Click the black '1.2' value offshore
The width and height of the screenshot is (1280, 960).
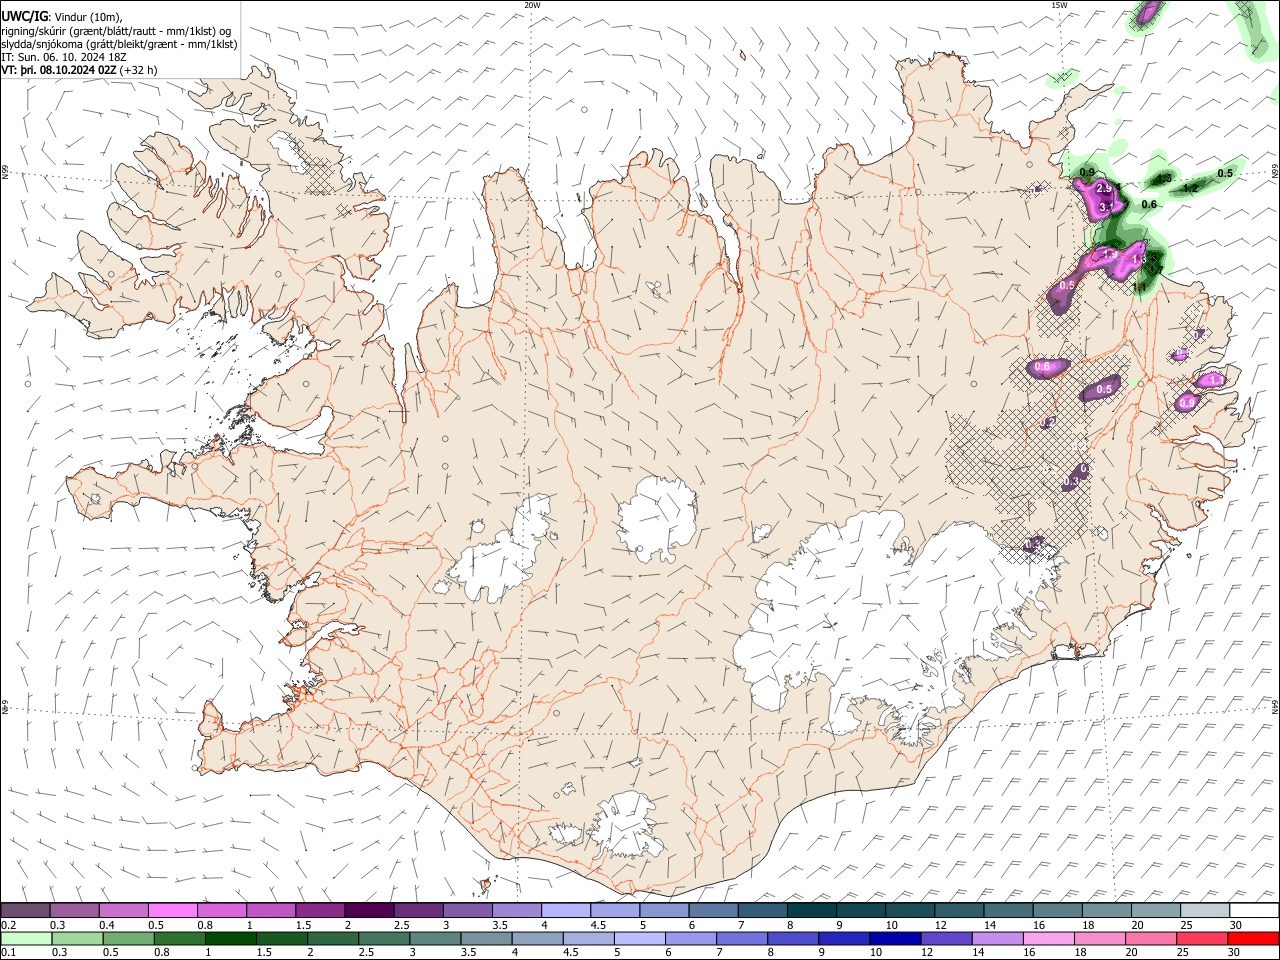[1190, 188]
